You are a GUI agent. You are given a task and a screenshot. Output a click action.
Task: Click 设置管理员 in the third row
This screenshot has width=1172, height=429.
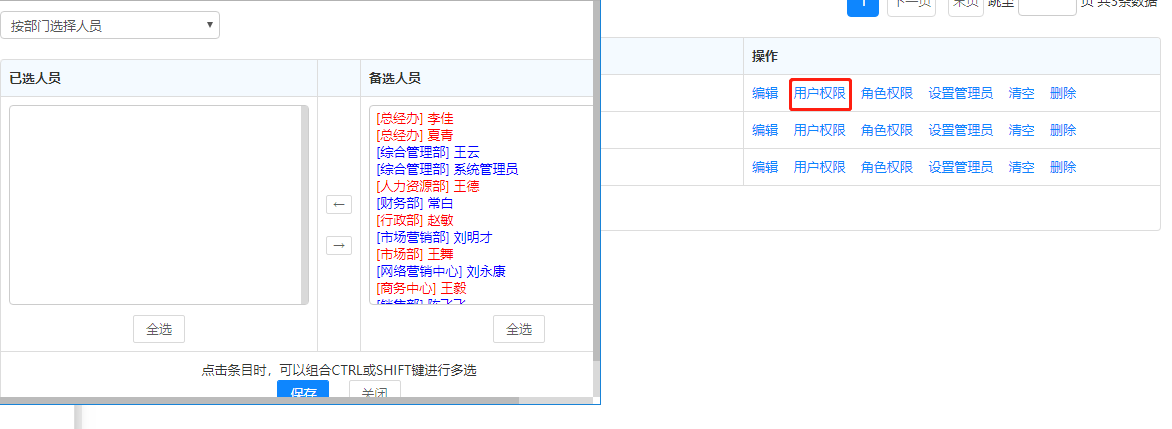(x=960, y=167)
